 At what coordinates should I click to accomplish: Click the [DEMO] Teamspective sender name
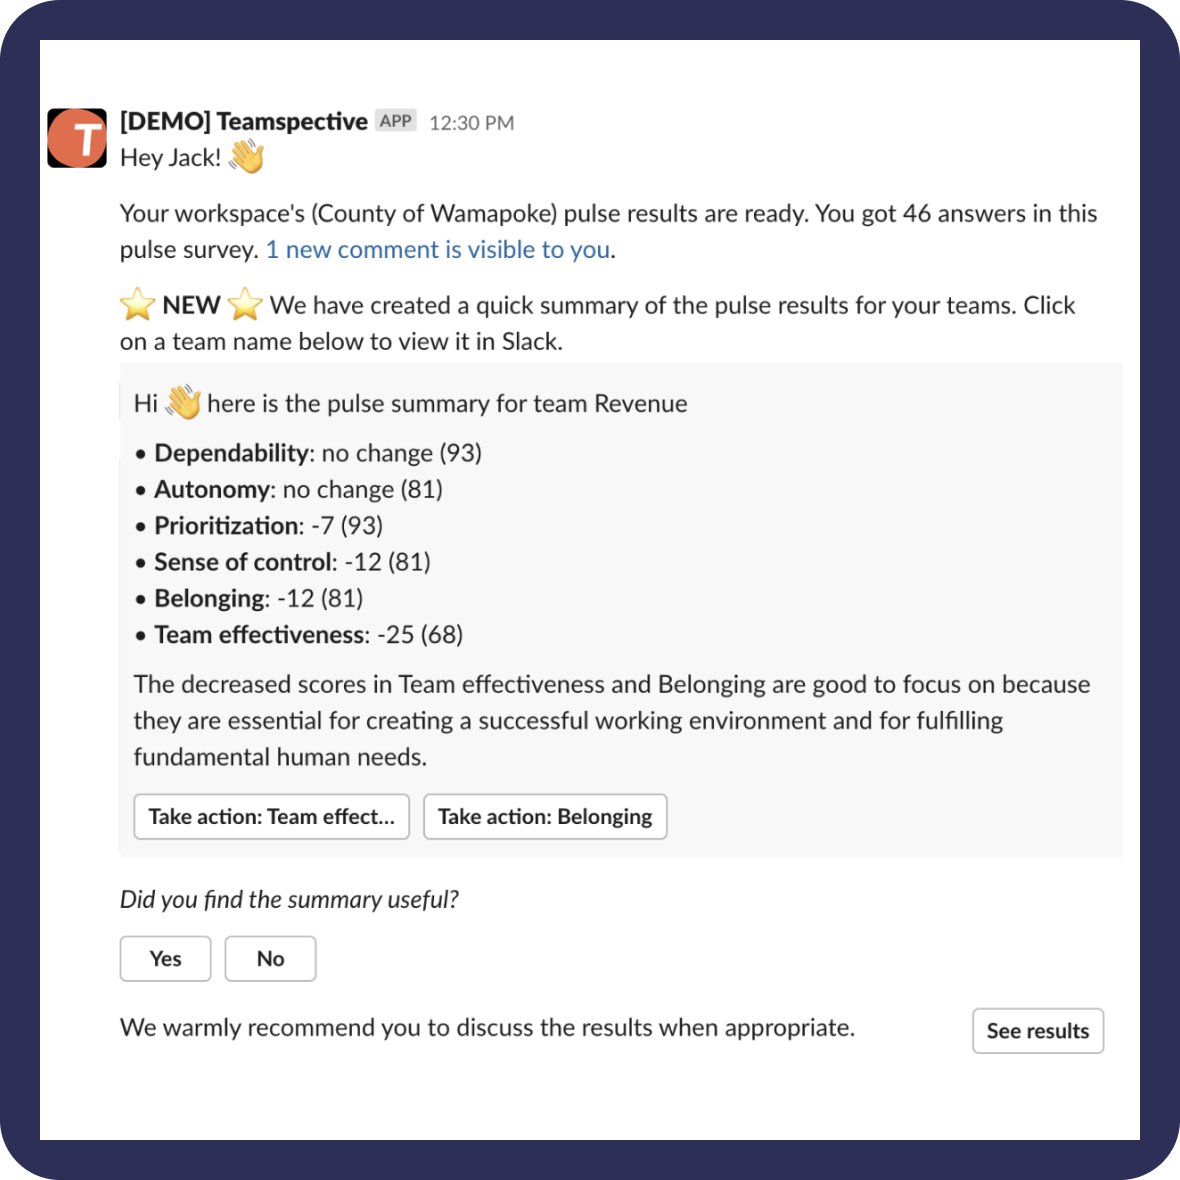point(242,120)
